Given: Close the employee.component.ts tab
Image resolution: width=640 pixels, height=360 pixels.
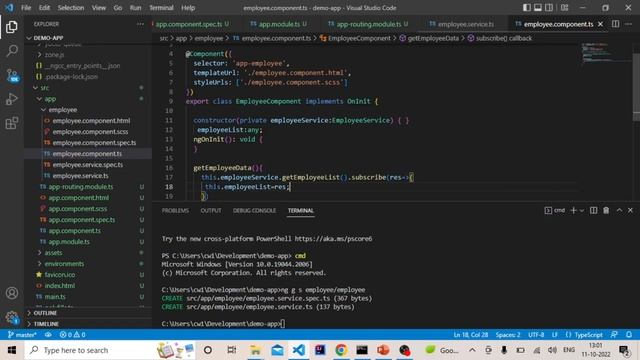Looking at the screenshot, I should click(x=600, y=24).
